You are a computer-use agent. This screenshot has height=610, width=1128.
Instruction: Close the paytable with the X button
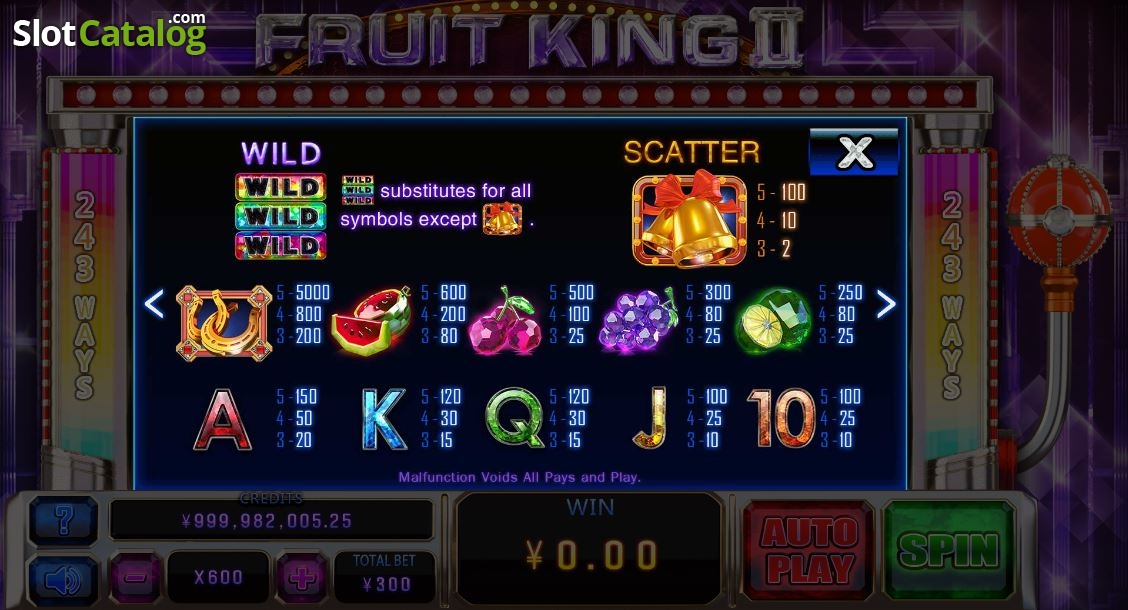click(854, 152)
